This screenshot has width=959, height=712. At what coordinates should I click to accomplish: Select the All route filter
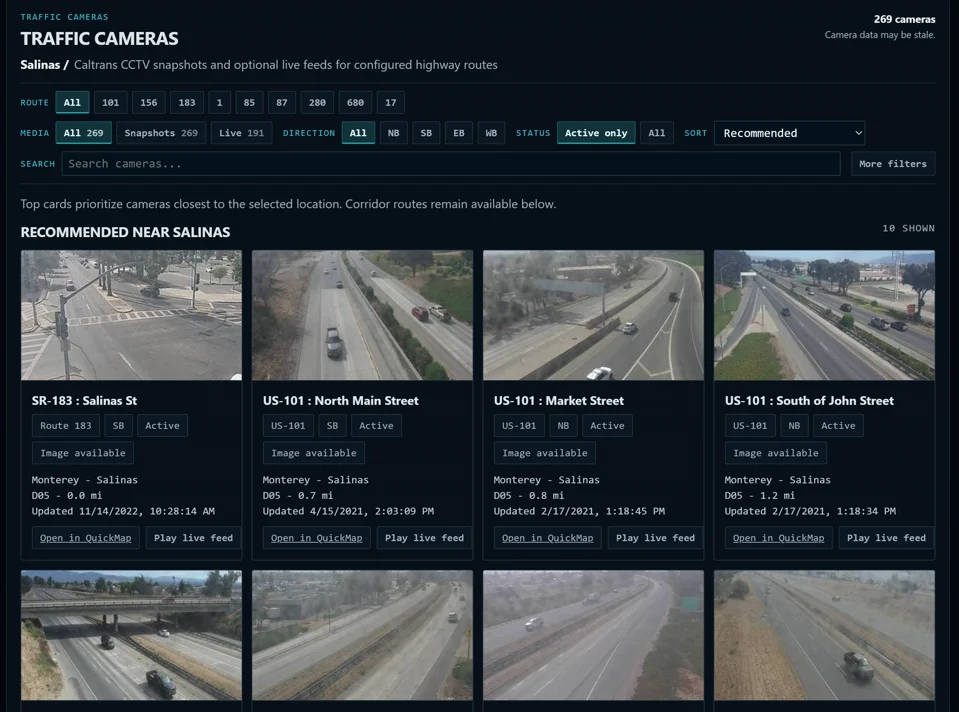coord(72,102)
